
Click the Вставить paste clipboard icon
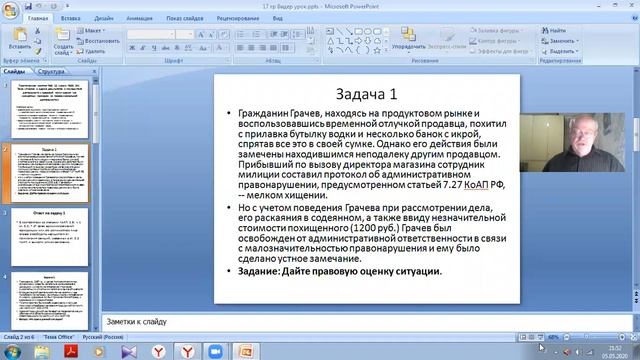click(20, 35)
